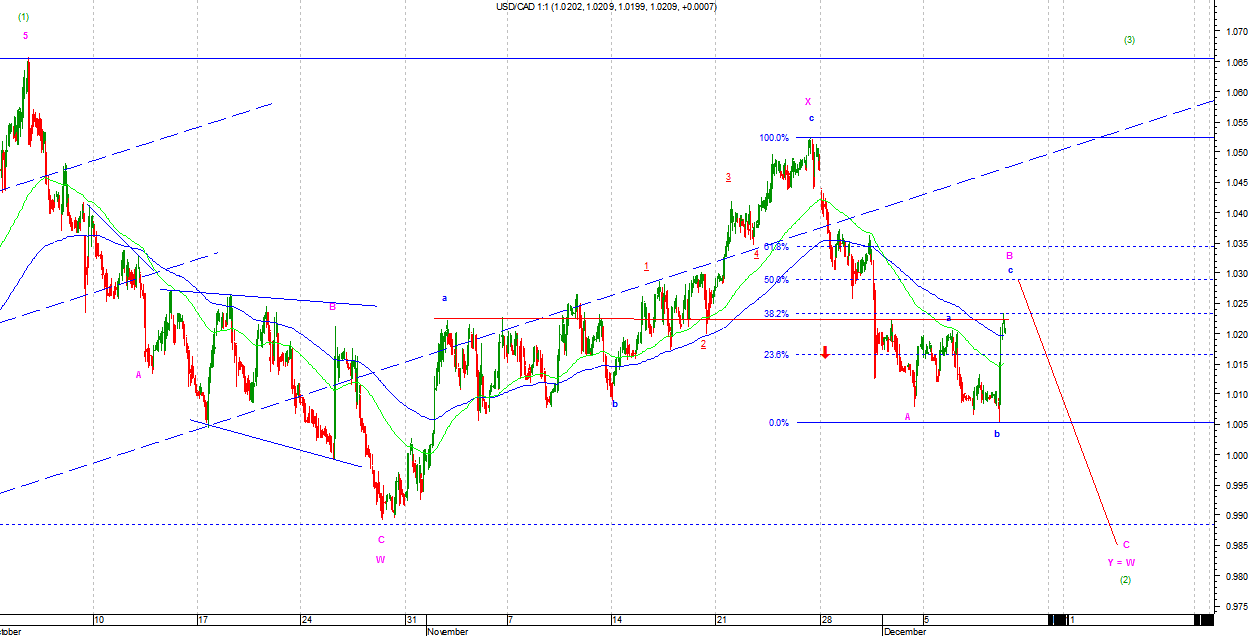Click the green (1) wave label
1250x636 pixels.
click(x=23, y=17)
